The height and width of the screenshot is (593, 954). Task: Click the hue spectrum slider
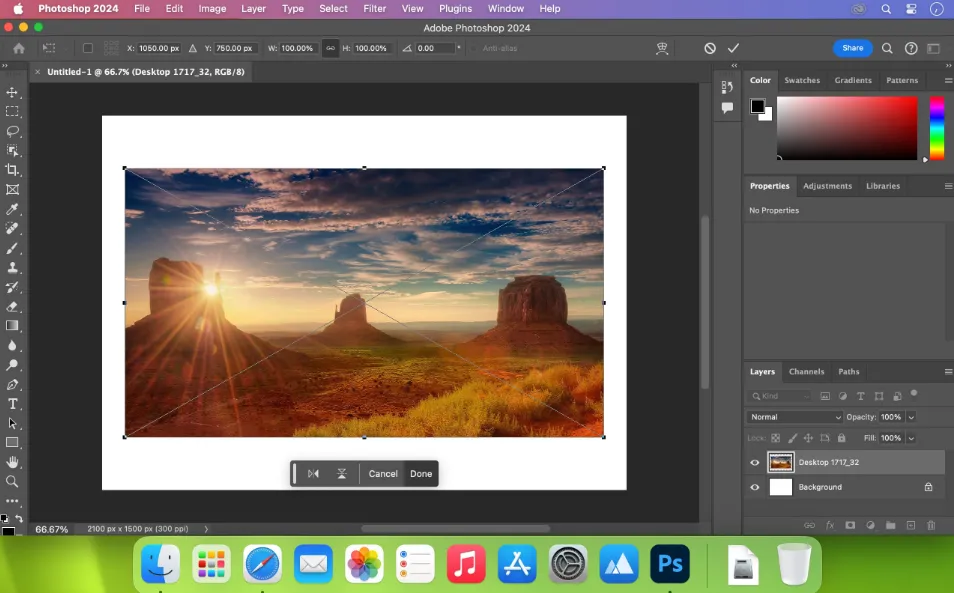937,128
